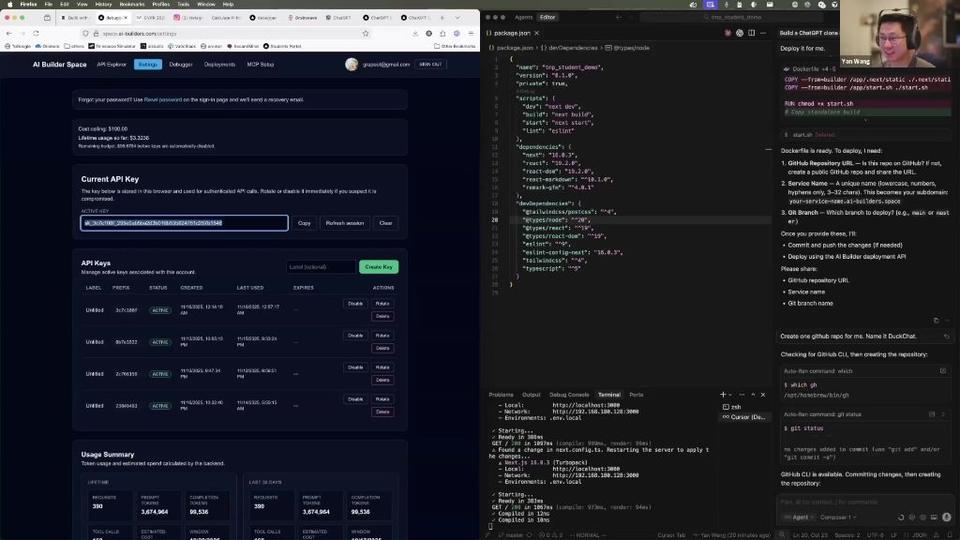The height and width of the screenshot is (540, 960).
Task: Split the Cursor editor view
Action: (x=751, y=33)
